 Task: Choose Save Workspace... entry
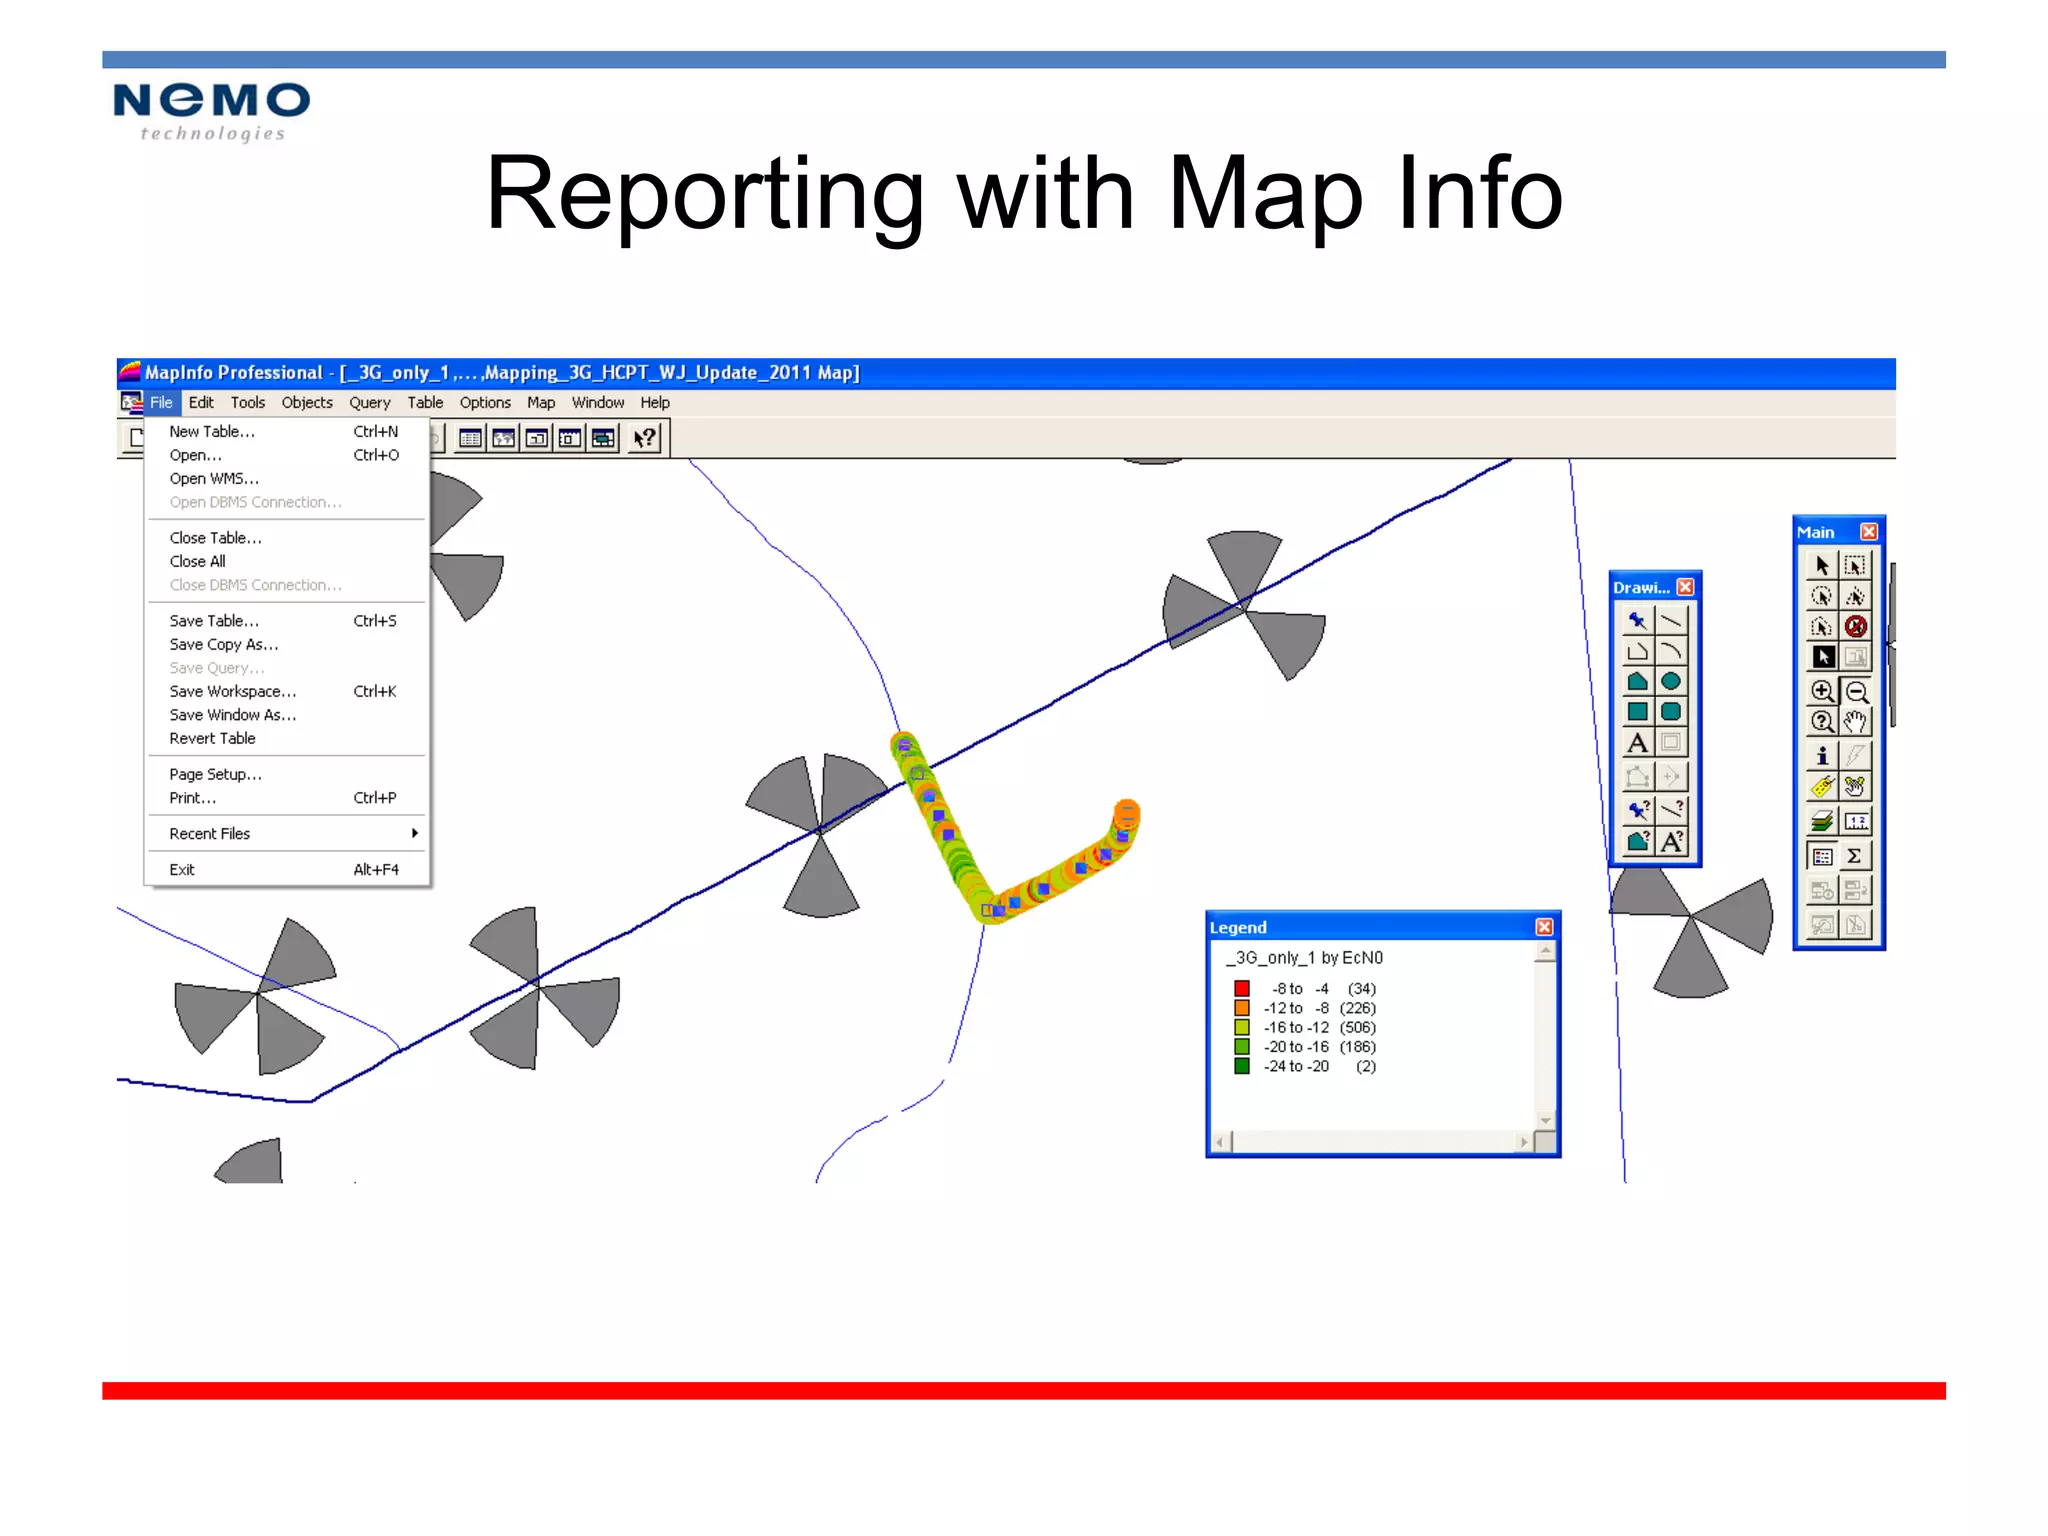pos(287,692)
